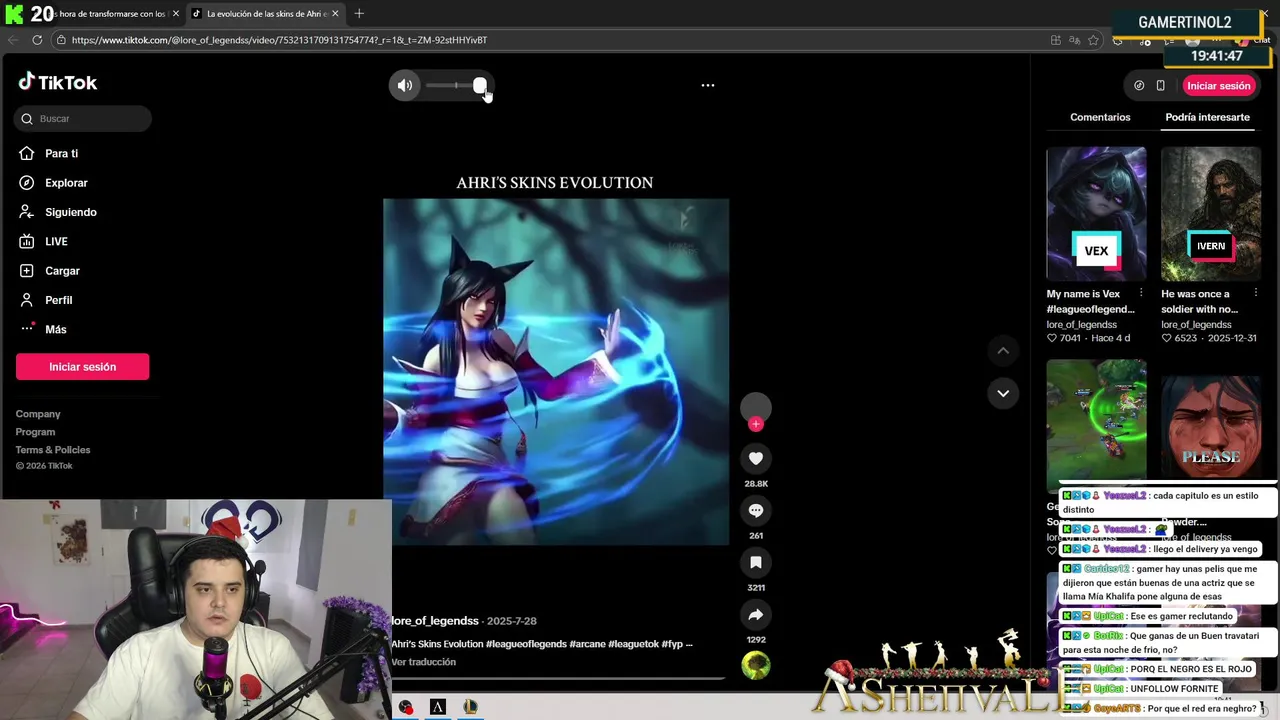Click the Buscar search field
The width and height of the screenshot is (1280, 720).
tap(83, 119)
